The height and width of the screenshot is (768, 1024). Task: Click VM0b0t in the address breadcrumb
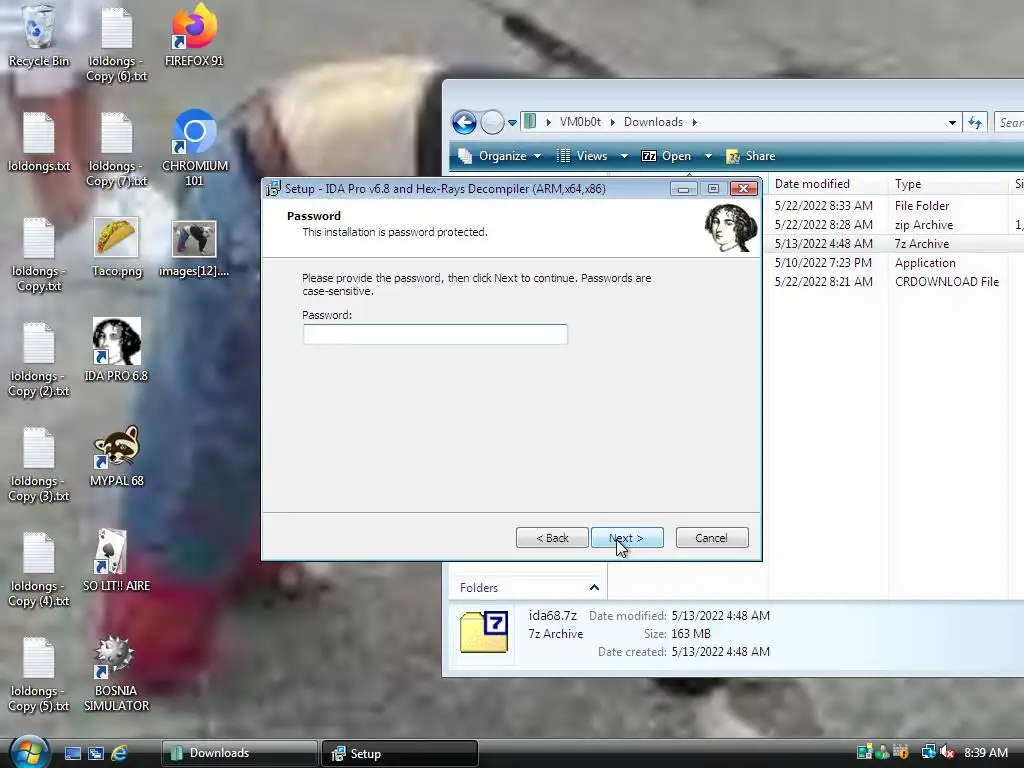[x=580, y=122]
